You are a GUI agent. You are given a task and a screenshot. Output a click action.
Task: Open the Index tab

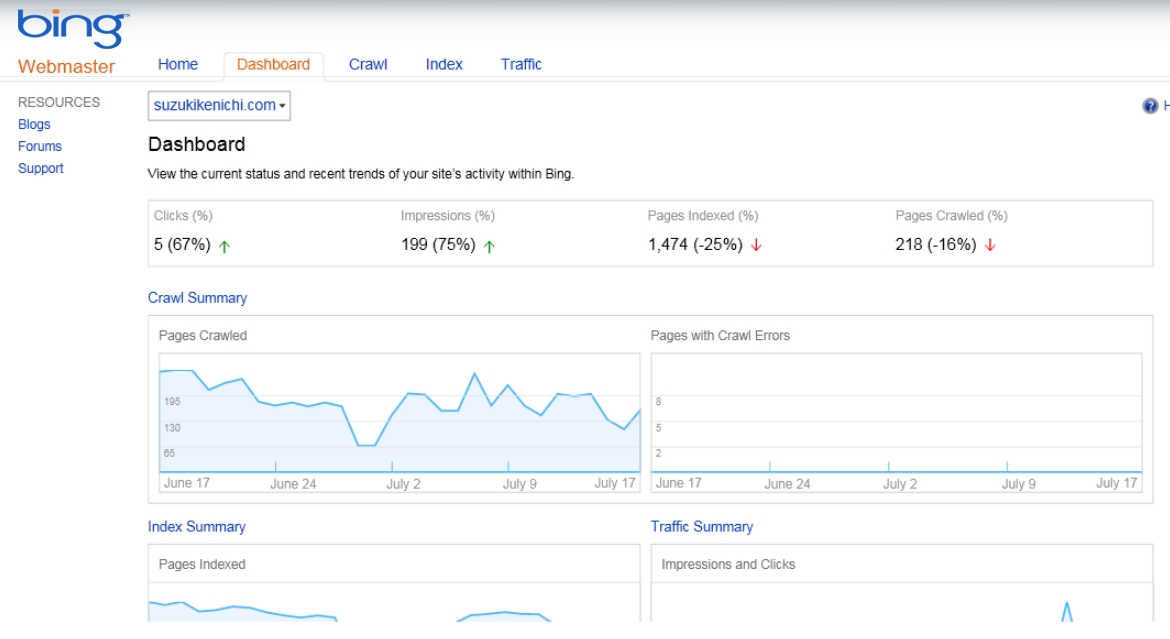[444, 64]
